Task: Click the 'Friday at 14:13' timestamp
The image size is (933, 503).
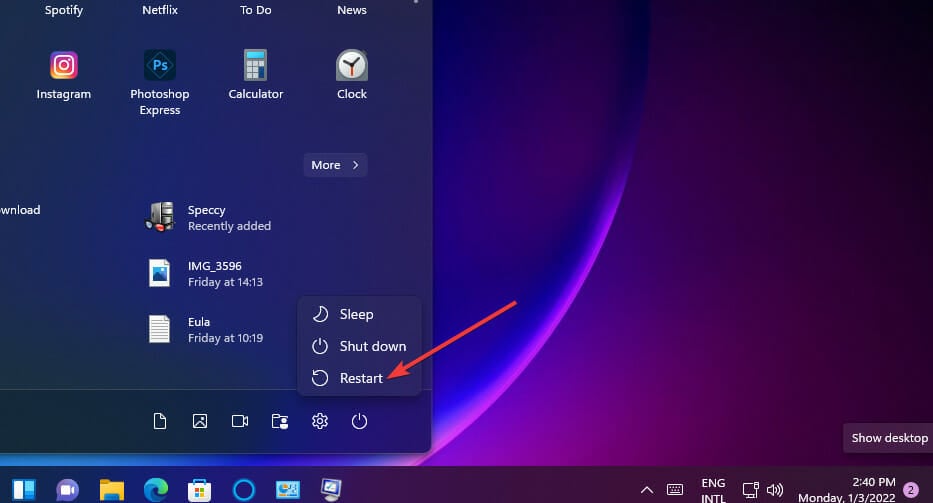Action: pyautogui.click(x=225, y=282)
